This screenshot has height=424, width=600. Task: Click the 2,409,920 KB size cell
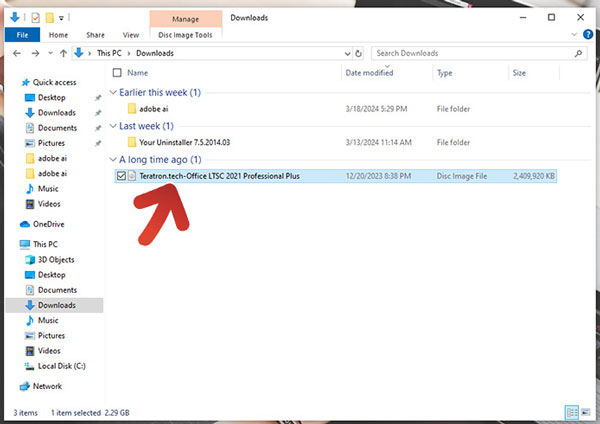533,176
